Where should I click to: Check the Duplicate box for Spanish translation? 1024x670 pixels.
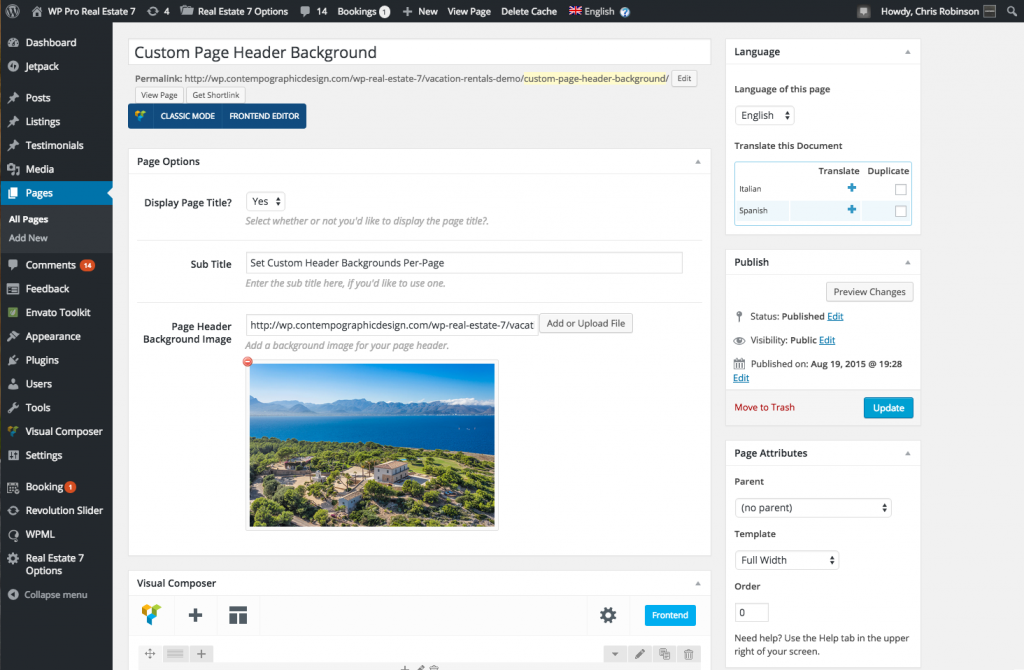[902, 211]
